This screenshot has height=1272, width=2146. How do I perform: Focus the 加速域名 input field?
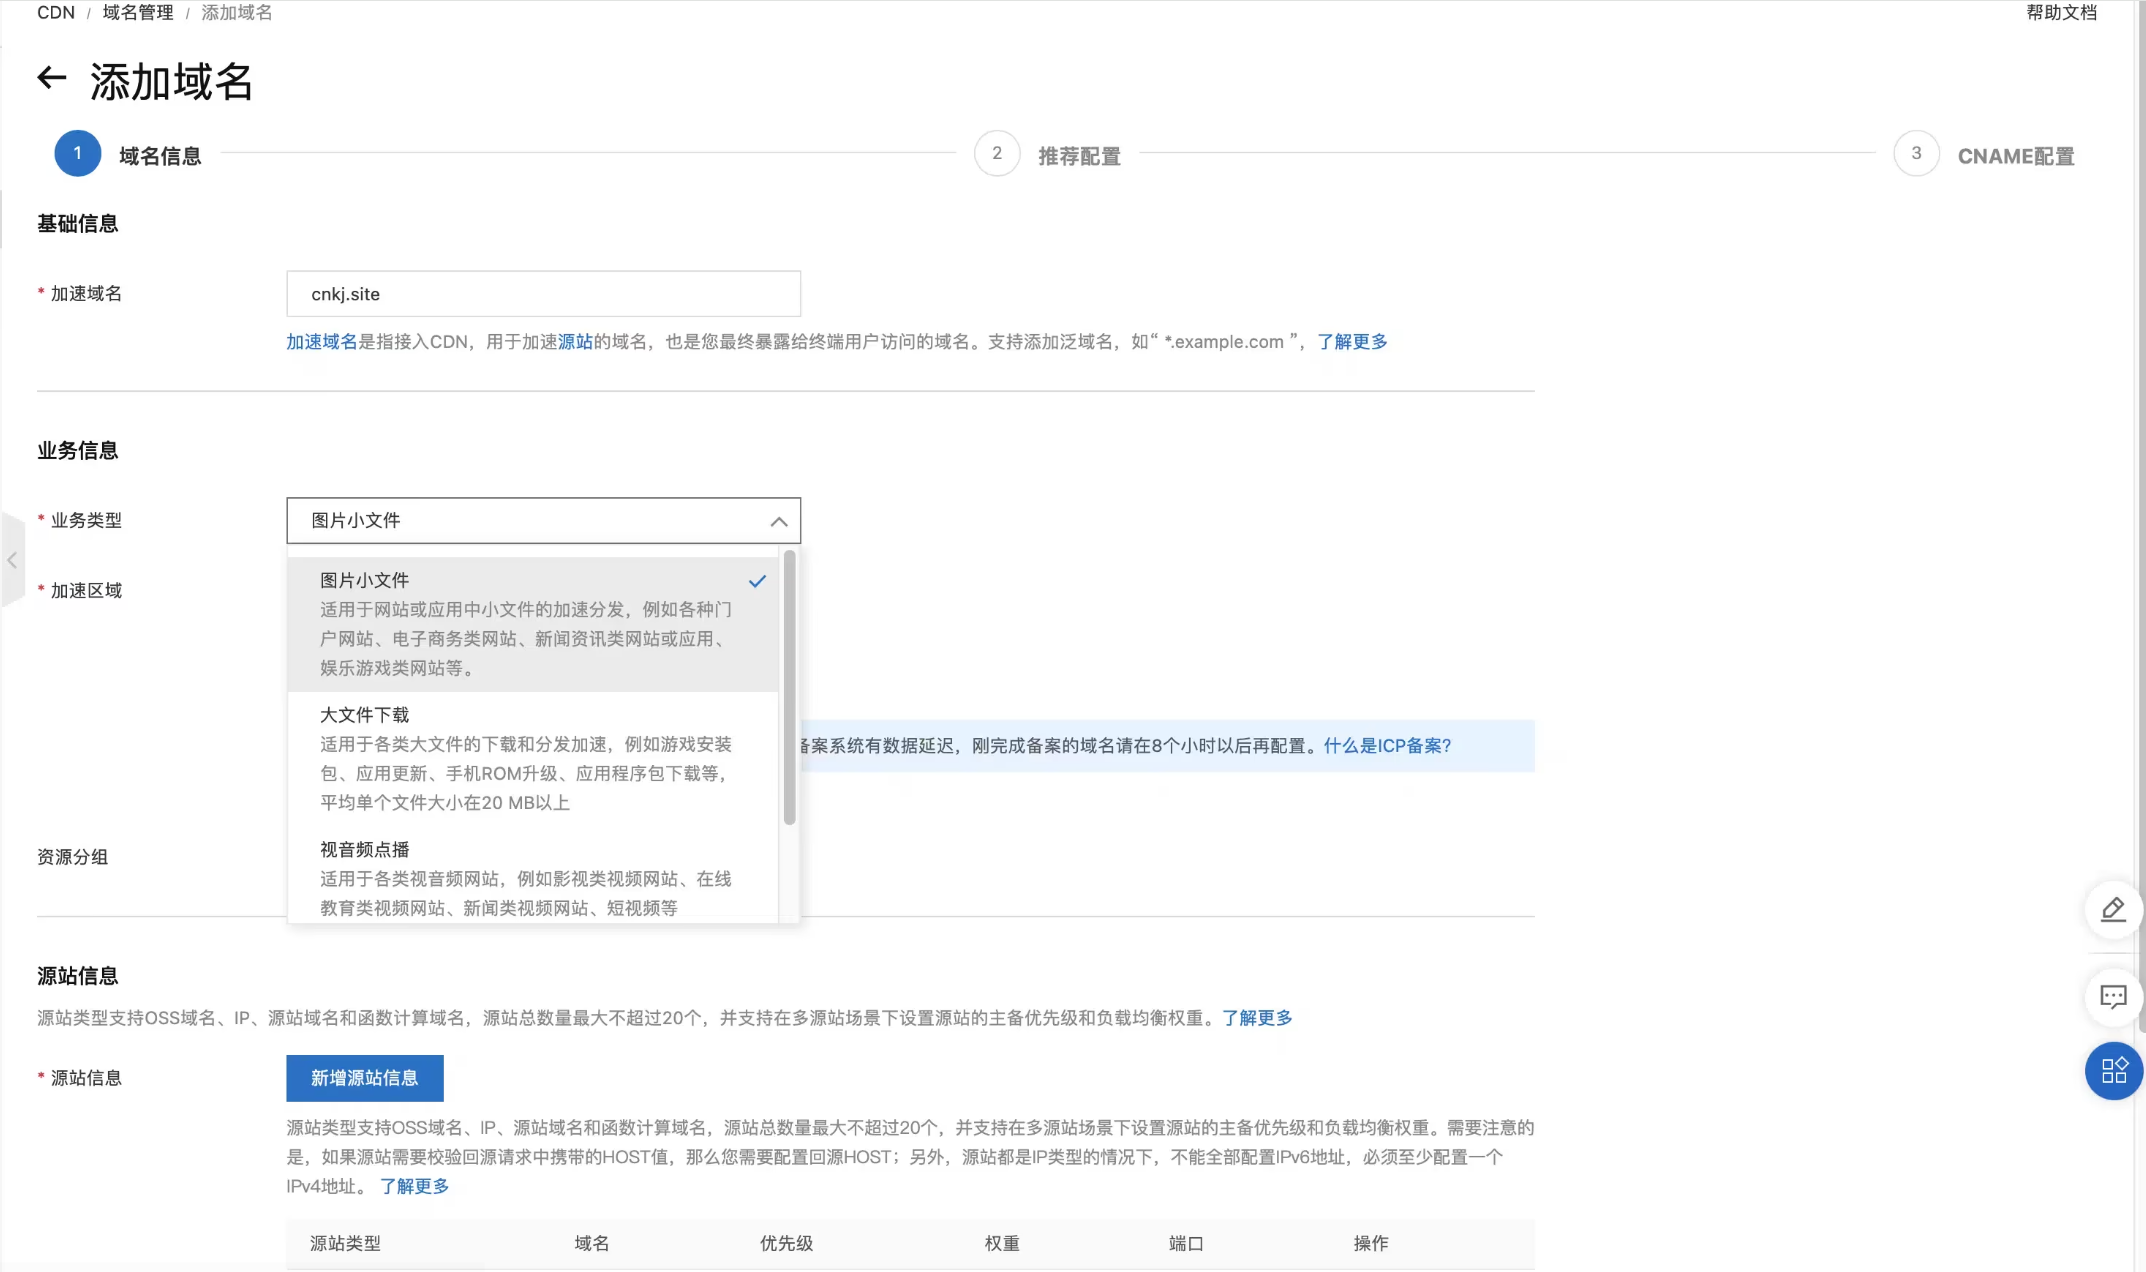click(543, 294)
